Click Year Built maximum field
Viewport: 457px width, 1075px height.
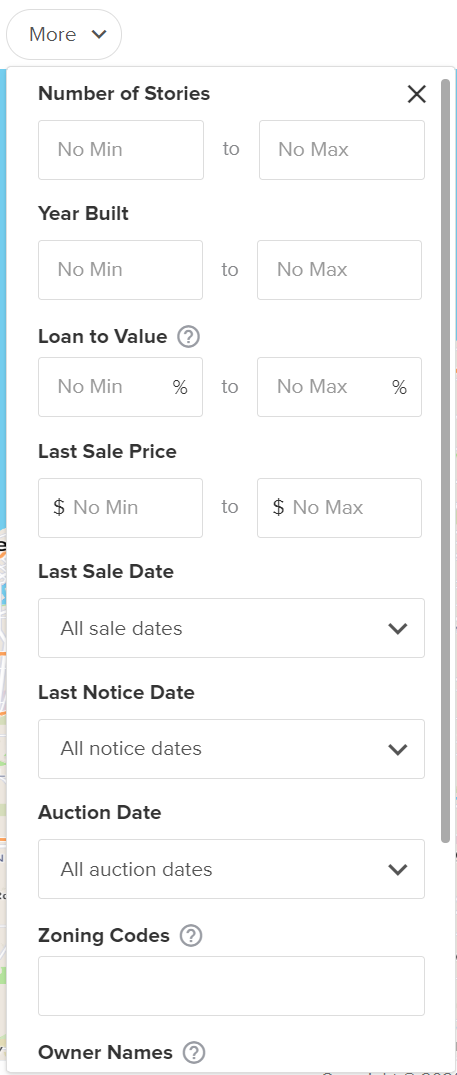point(340,270)
